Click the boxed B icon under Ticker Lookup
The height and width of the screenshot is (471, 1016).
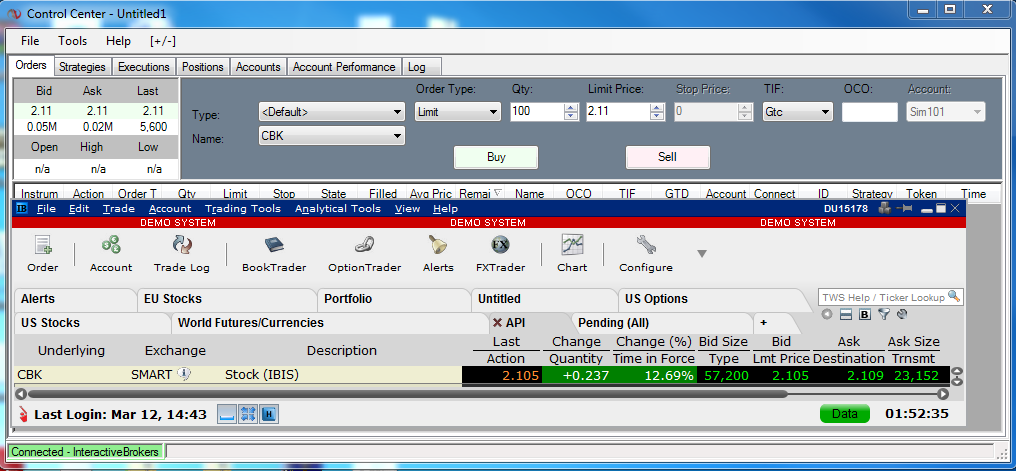pyautogui.click(x=864, y=314)
